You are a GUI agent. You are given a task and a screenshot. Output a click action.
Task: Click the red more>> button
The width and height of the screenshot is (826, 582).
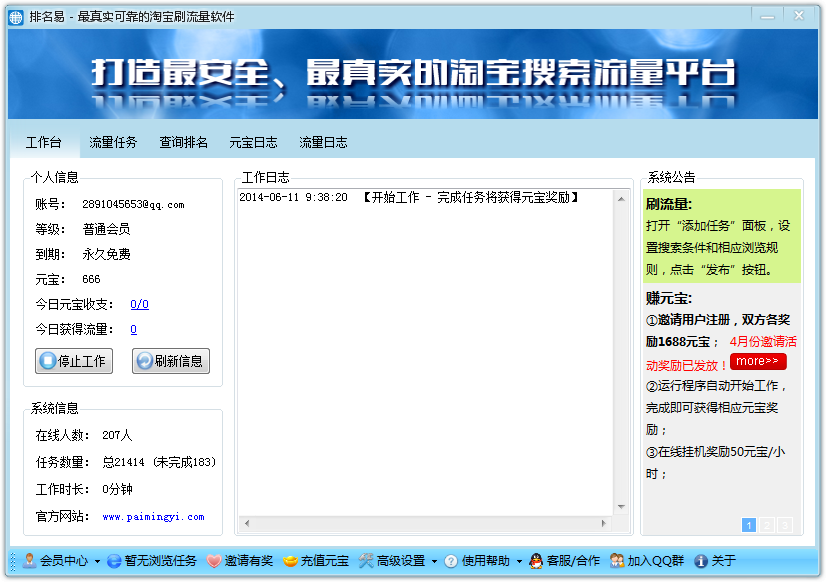coord(758,361)
